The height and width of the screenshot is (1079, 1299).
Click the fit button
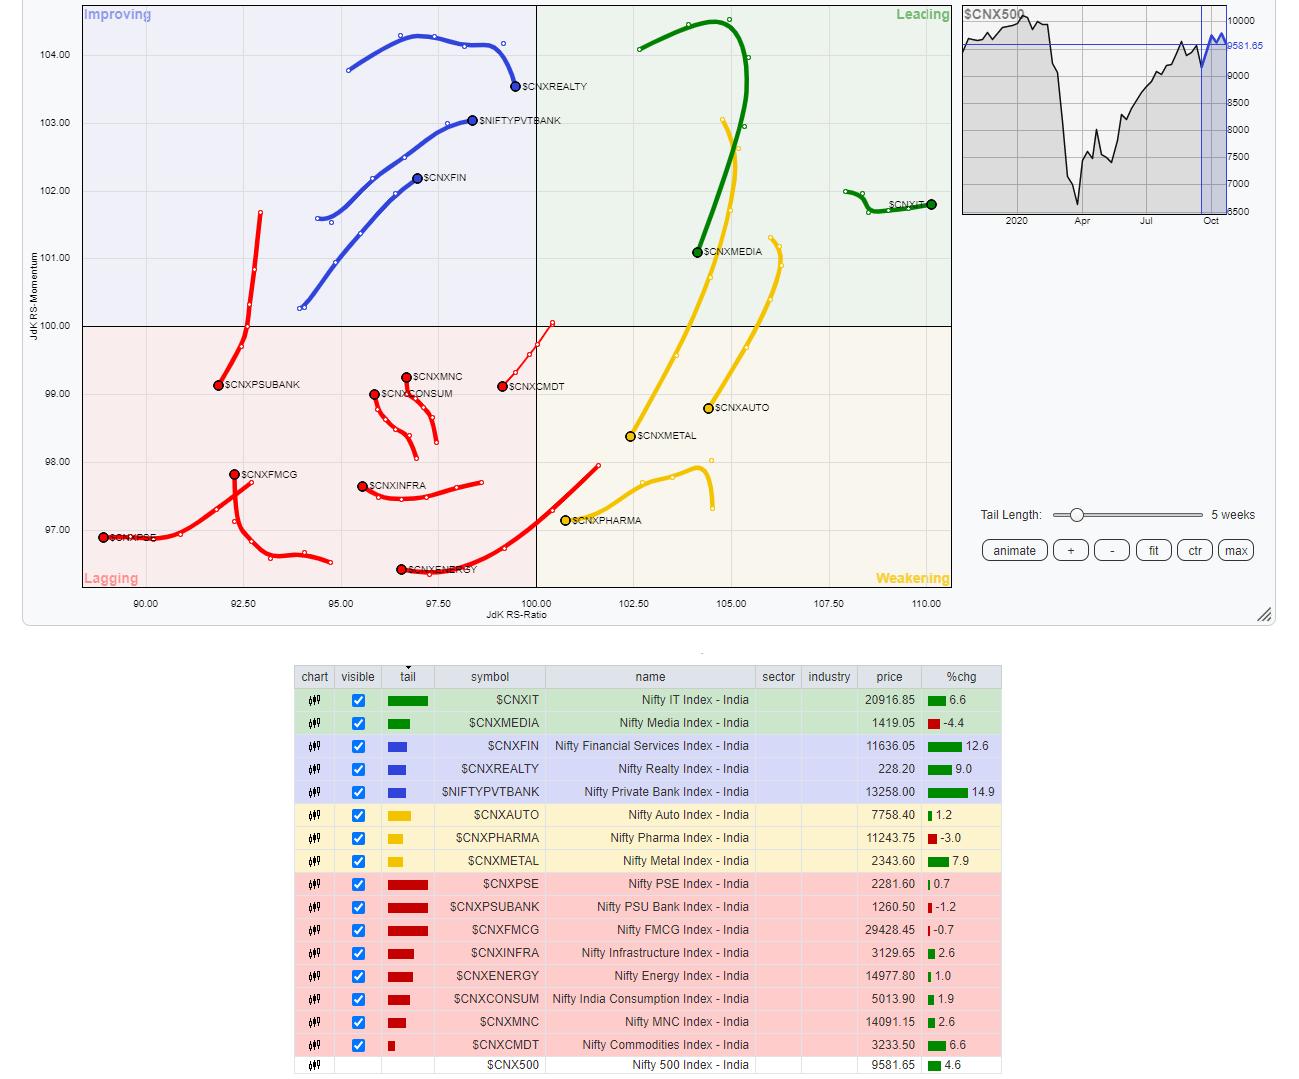[x=1153, y=550]
